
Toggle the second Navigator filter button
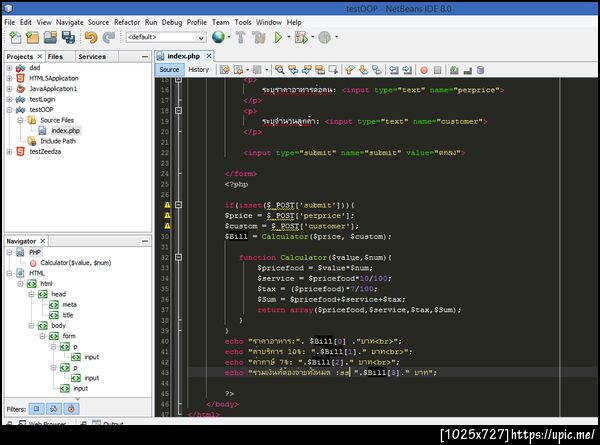[54, 409]
